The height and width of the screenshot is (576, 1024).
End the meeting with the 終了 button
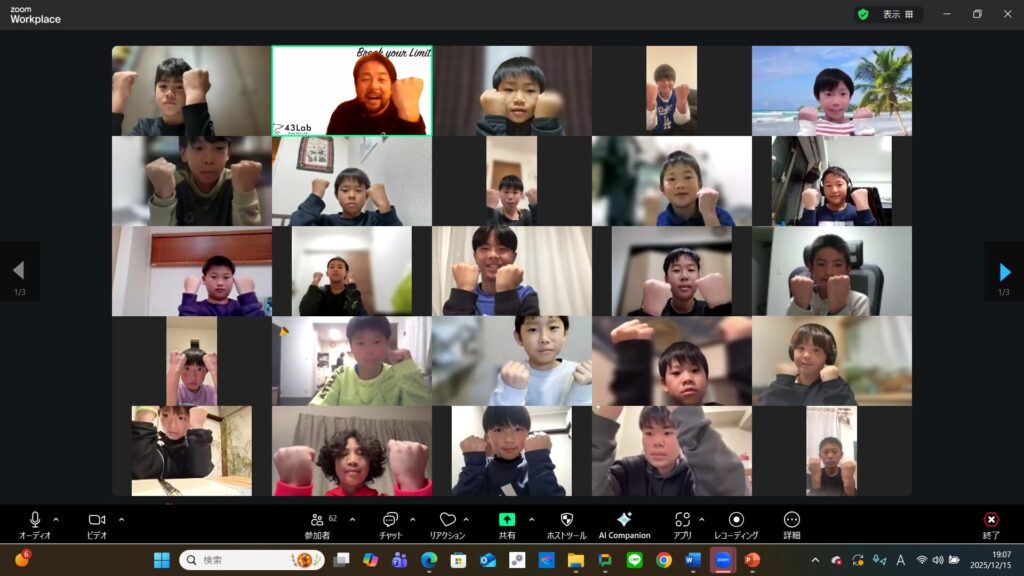point(990,520)
